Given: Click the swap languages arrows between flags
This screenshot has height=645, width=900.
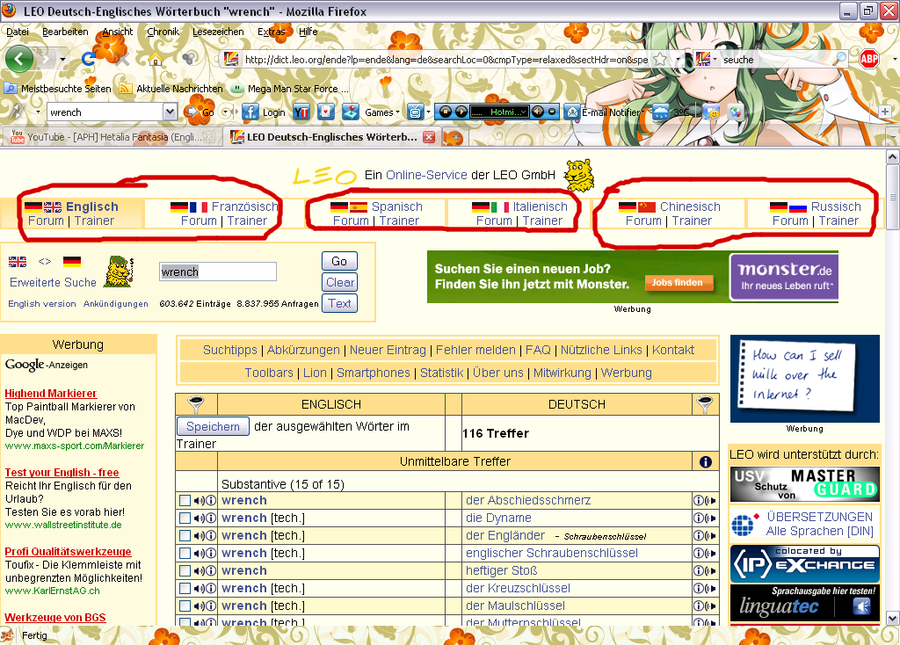Looking at the screenshot, I should pos(45,261).
